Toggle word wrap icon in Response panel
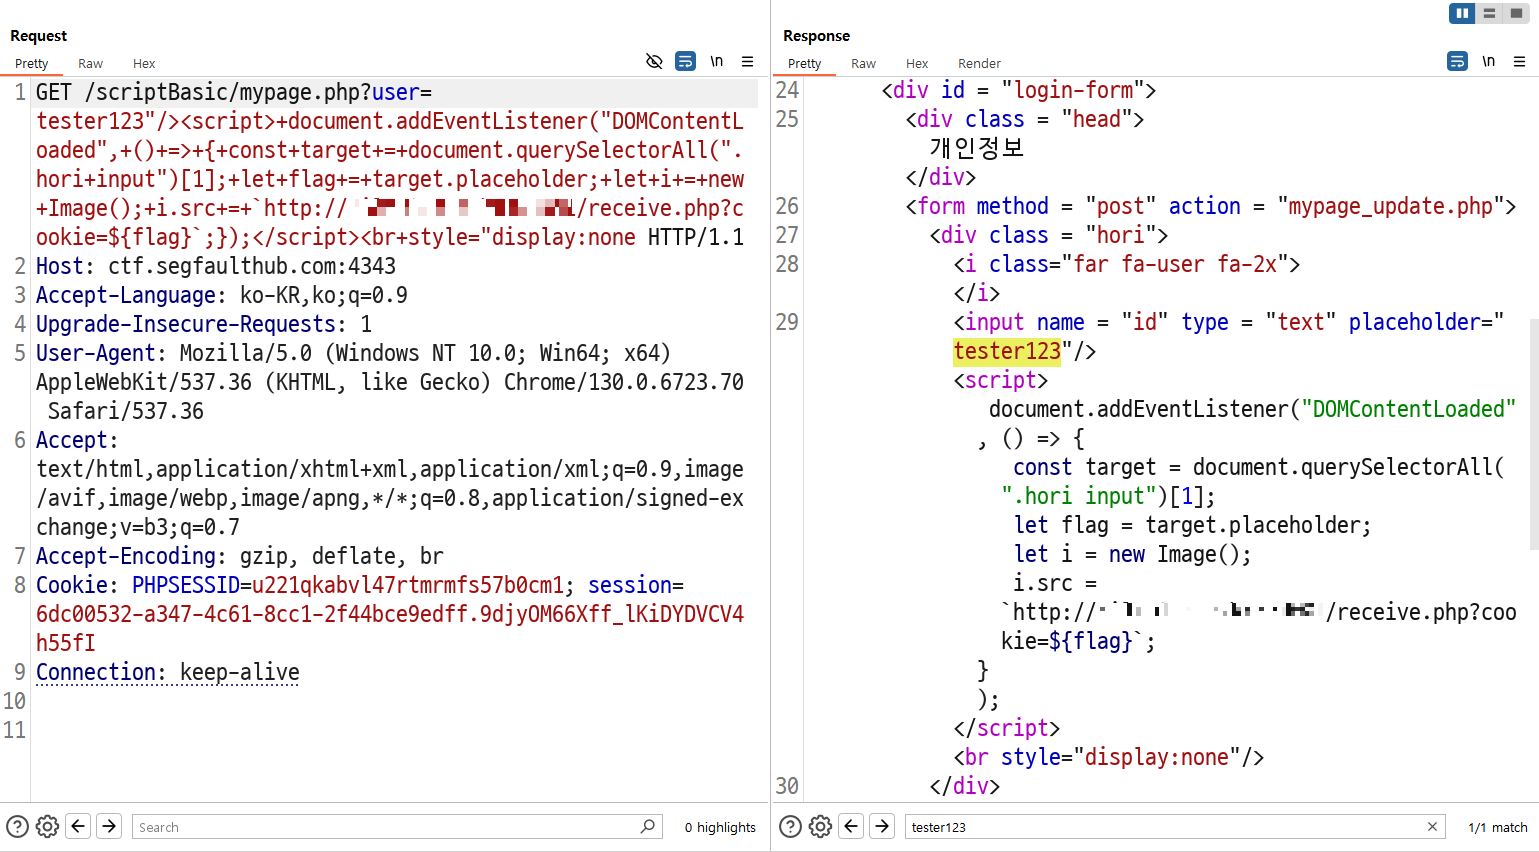 click(x=1457, y=62)
